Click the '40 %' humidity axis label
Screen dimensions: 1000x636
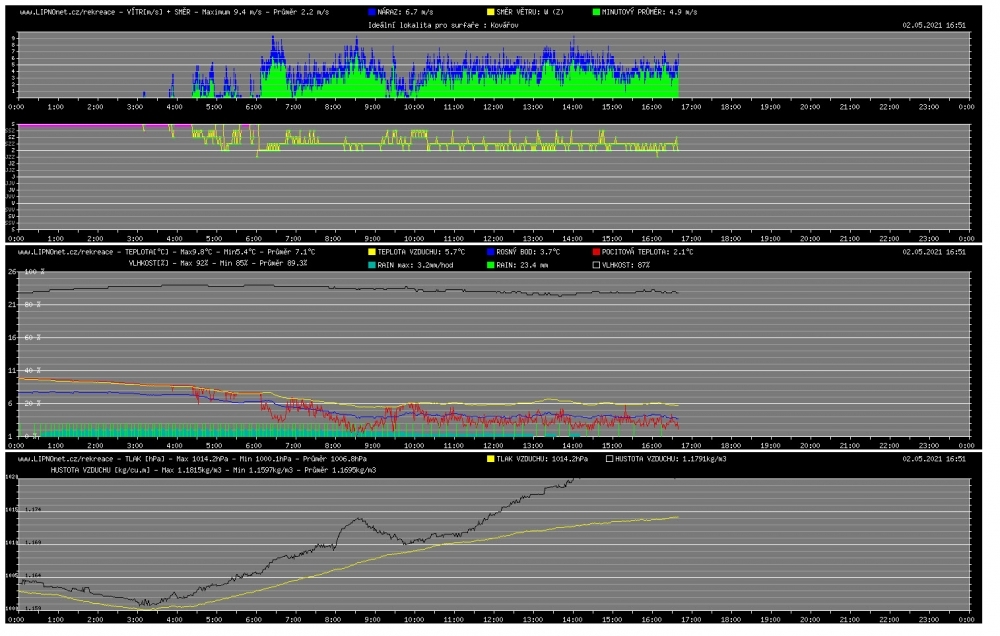click(x=33, y=371)
